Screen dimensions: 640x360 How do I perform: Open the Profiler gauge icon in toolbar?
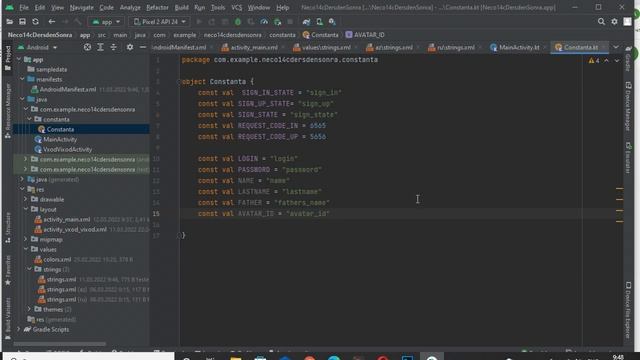[x=264, y=22]
